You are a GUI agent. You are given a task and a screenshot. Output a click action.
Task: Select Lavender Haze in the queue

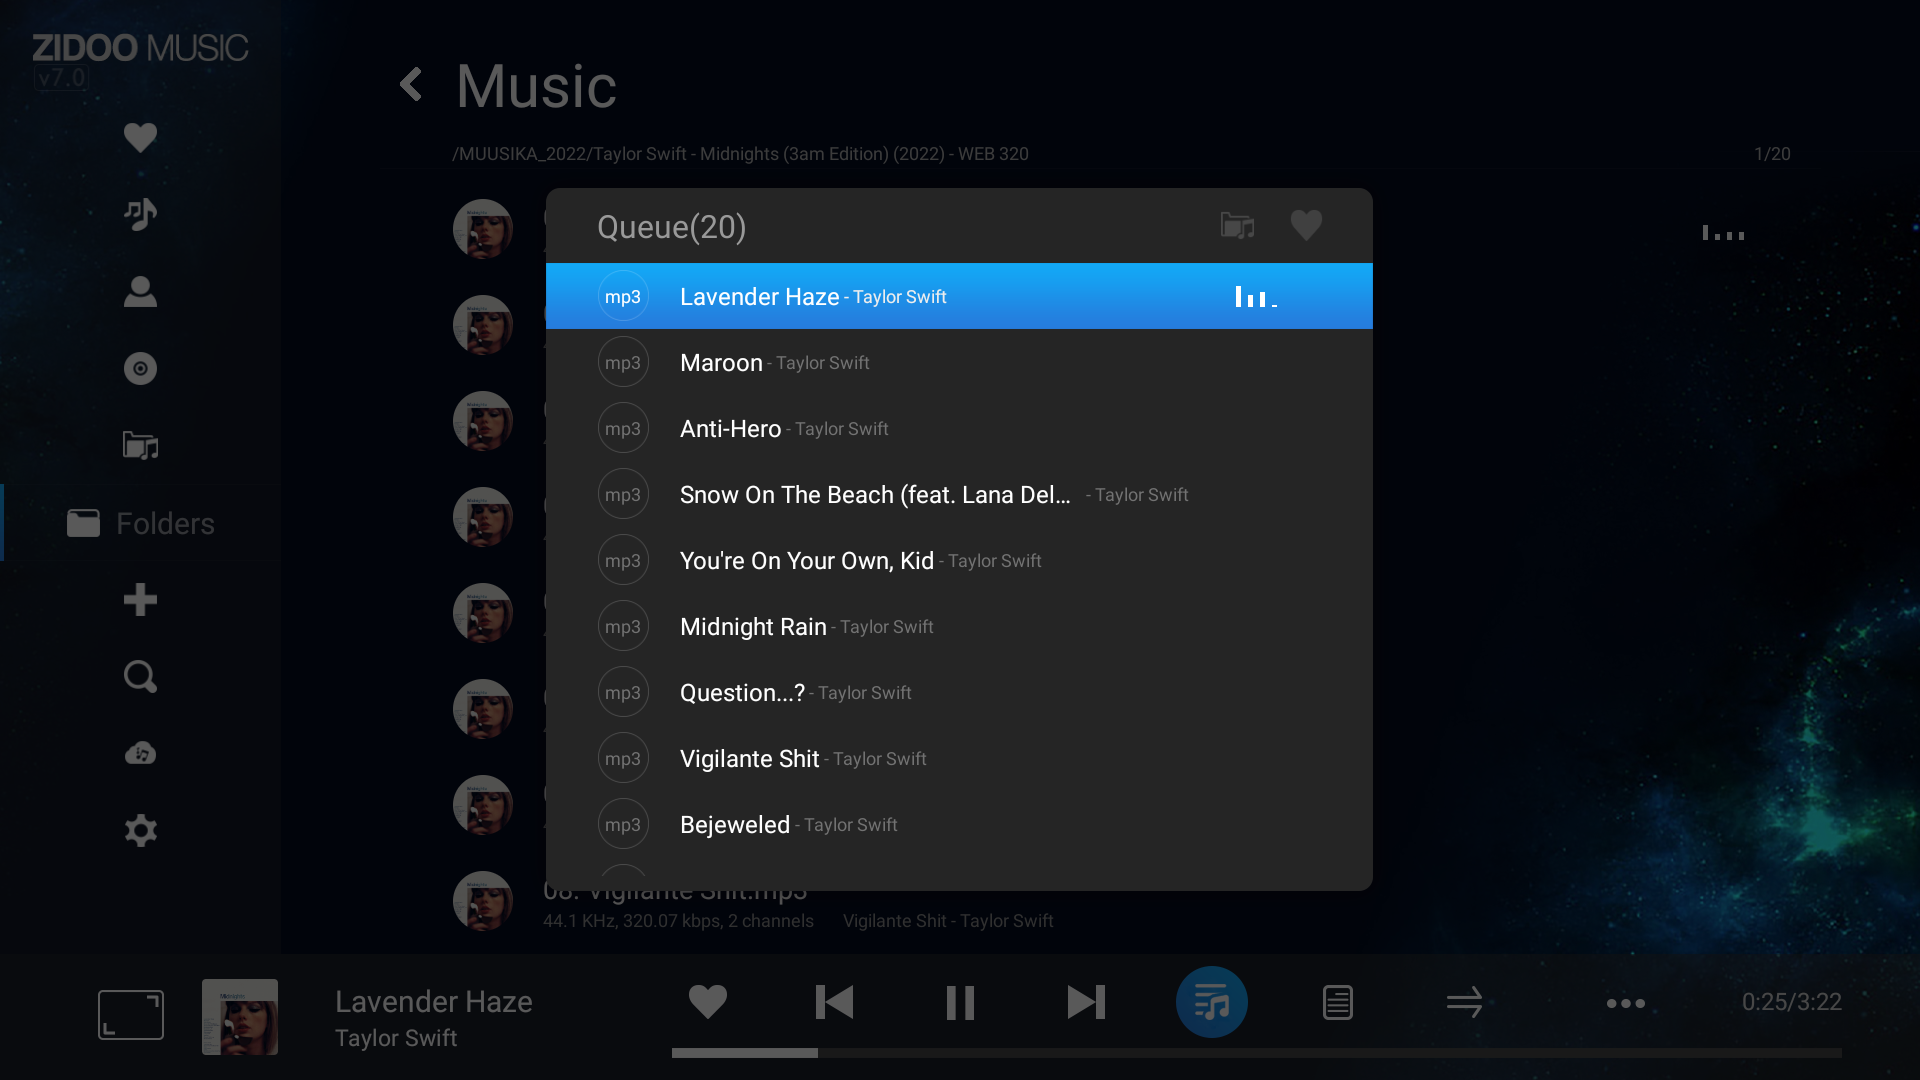[x=959, y=296]
